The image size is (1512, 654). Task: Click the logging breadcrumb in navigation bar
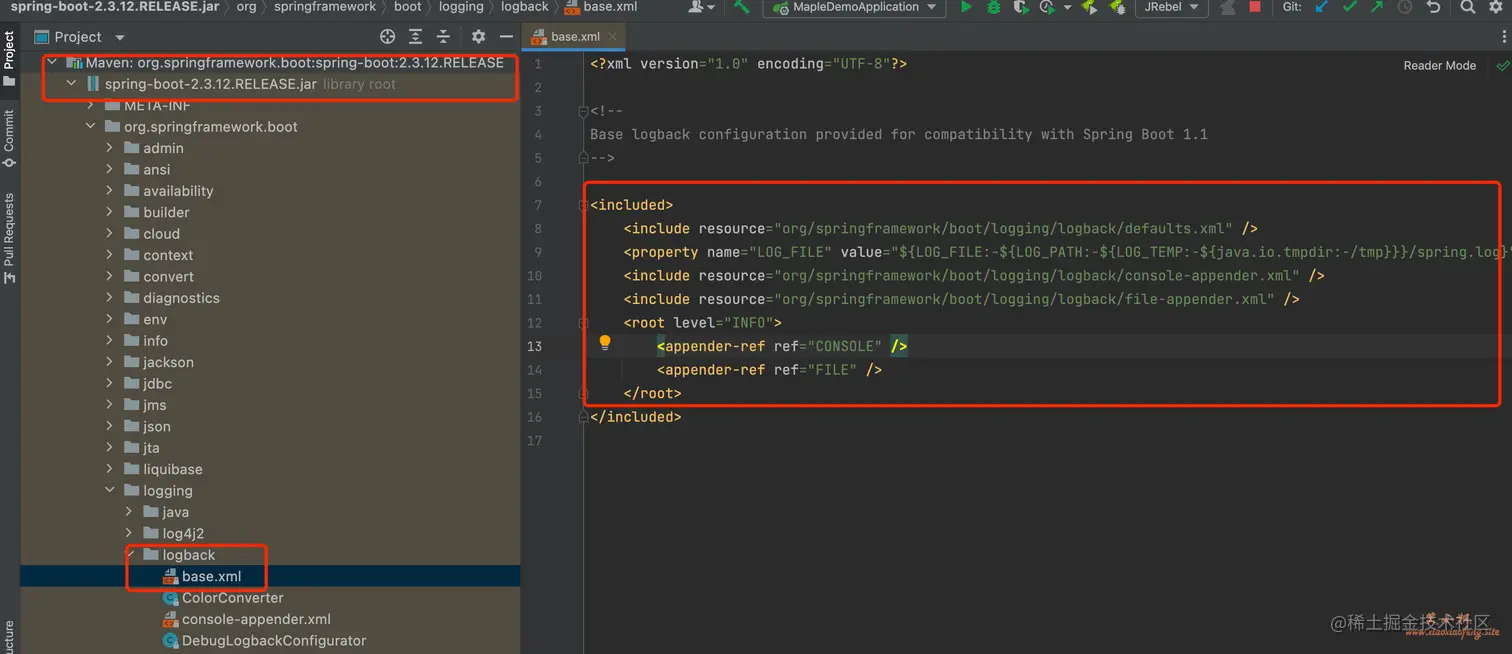[x=461, y=7]
